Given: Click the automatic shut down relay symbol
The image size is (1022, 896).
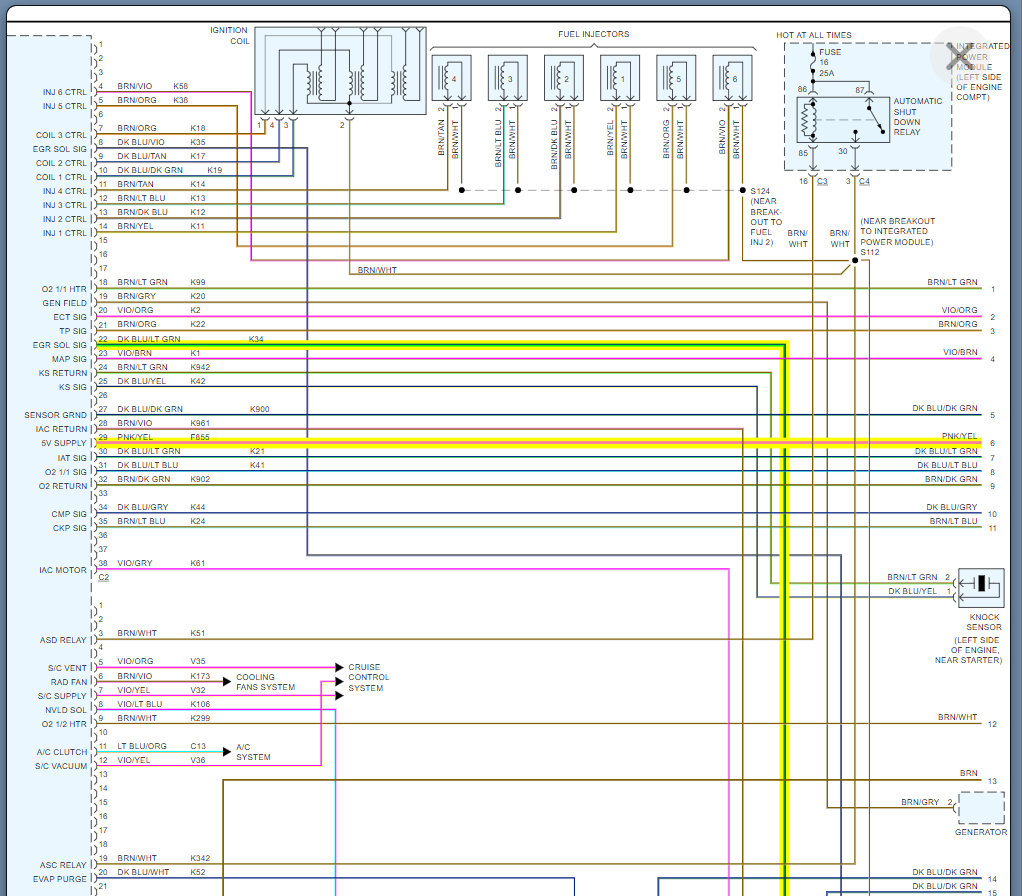Looking at the screenshot, I should click(x=843, y=120).
